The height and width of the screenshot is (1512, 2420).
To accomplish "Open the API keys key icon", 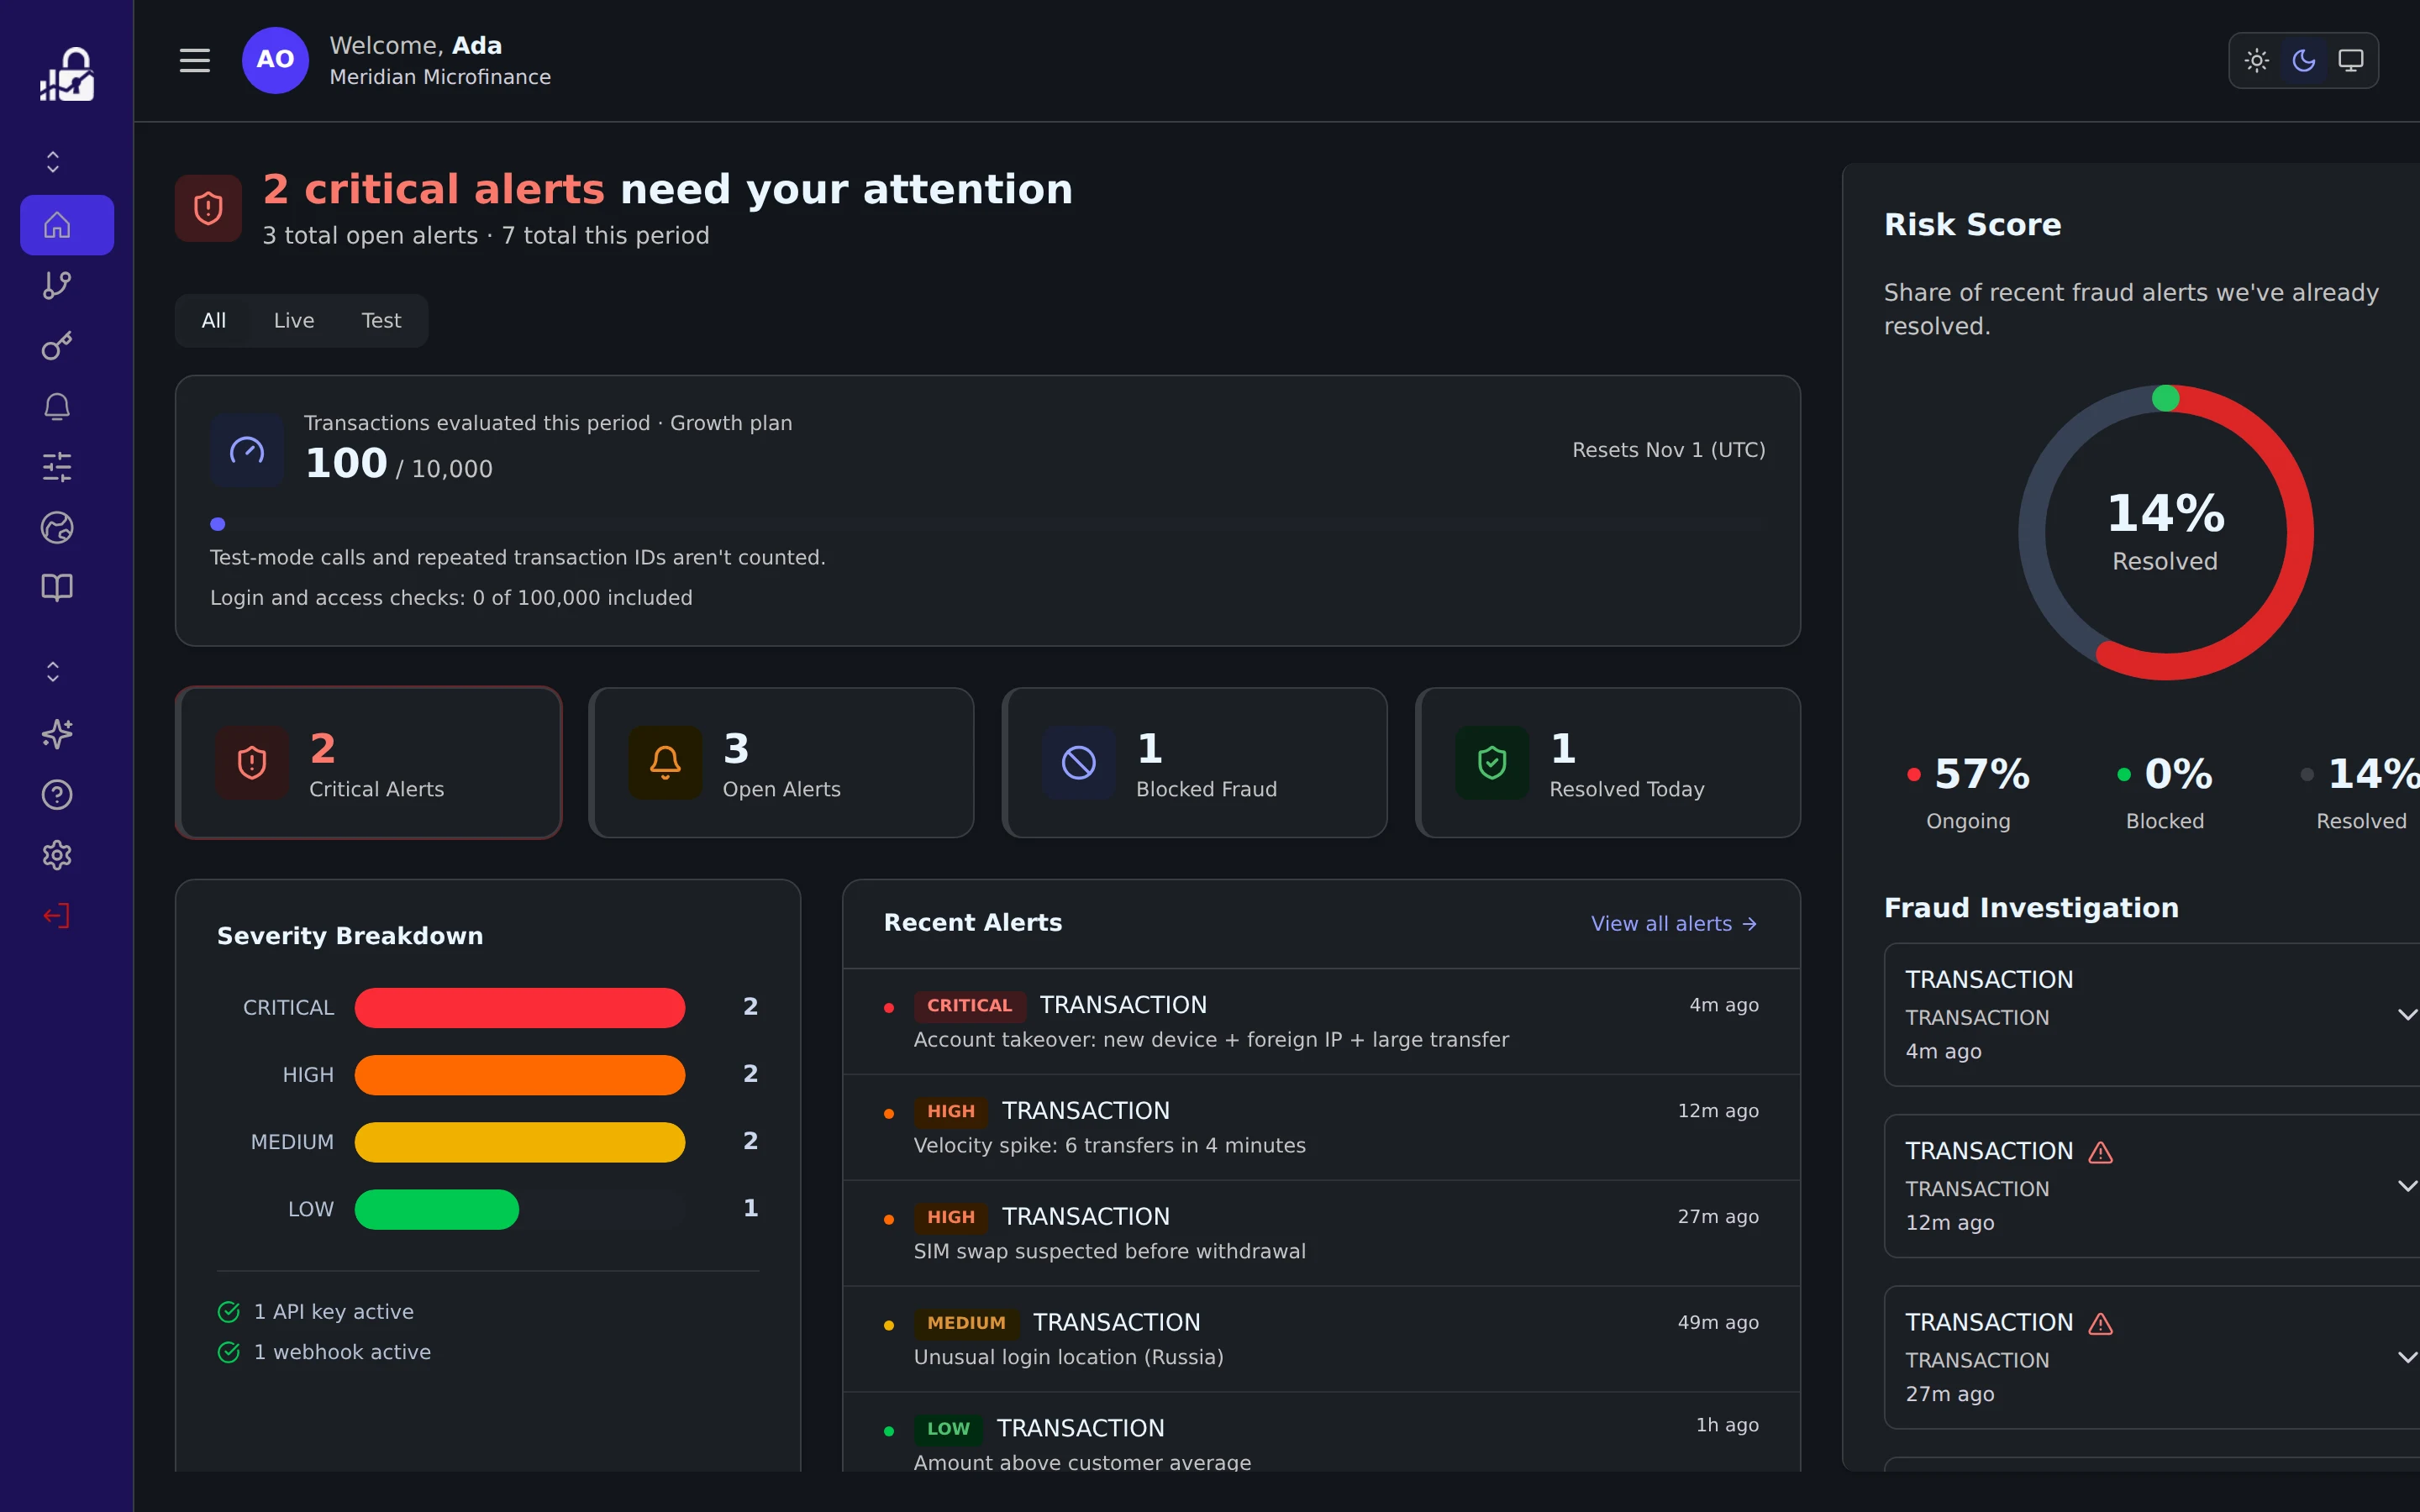I will point(57,346).
